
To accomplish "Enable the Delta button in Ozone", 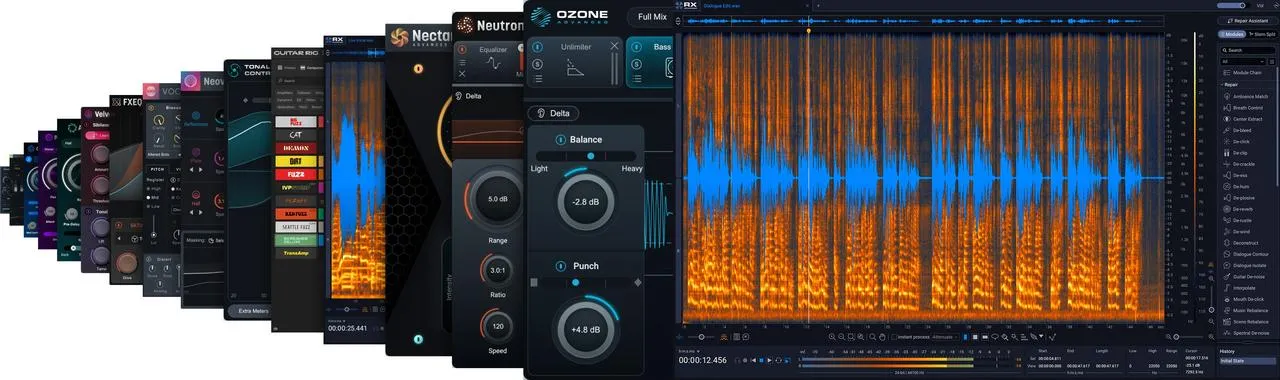I will click(553, 113).
